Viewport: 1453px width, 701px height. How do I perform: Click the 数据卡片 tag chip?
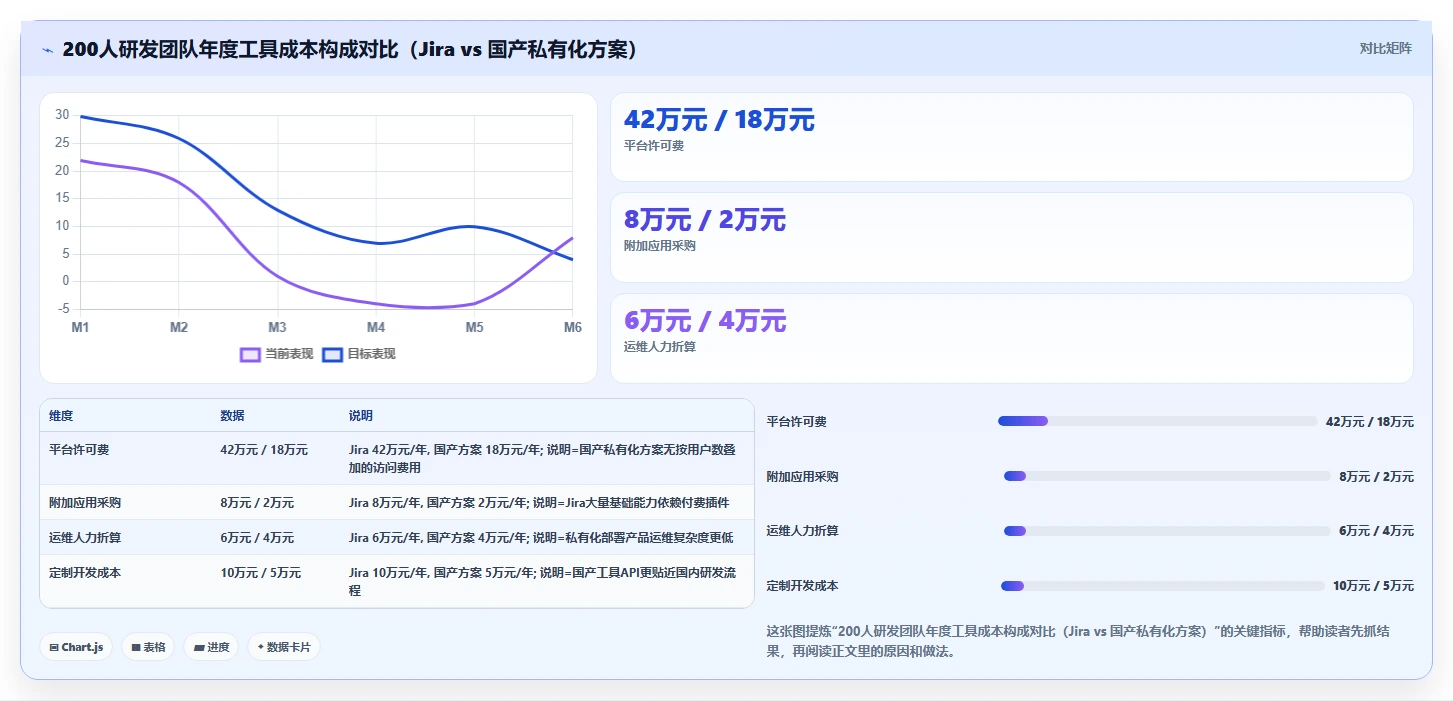click(284, 647)
